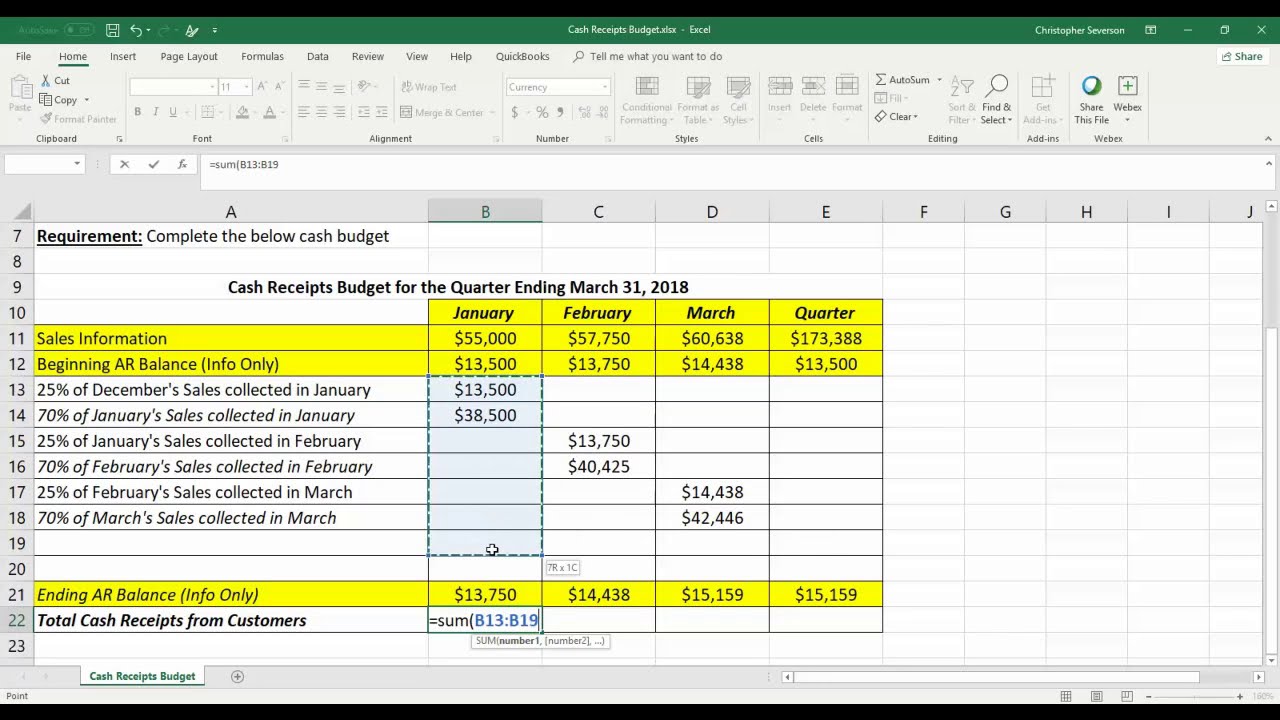The width and height of the screenshot is (1280, 720).
Task: Click the Accounting dollar format icon
Action: pyautogui.click(x=515, y=112)
